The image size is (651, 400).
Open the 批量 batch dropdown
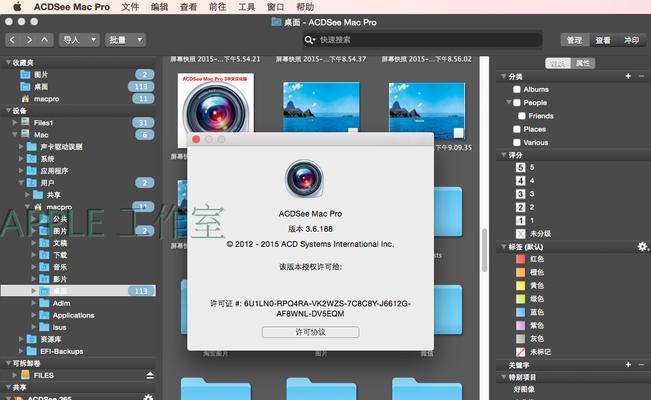(x=125, y=40)
